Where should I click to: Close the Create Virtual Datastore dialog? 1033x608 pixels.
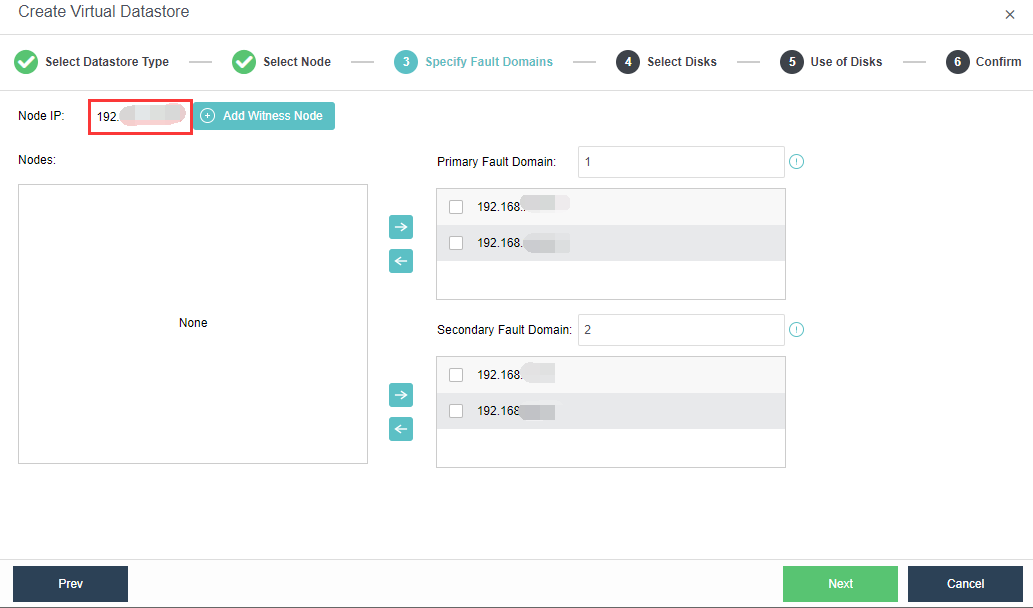point(1009,15)
